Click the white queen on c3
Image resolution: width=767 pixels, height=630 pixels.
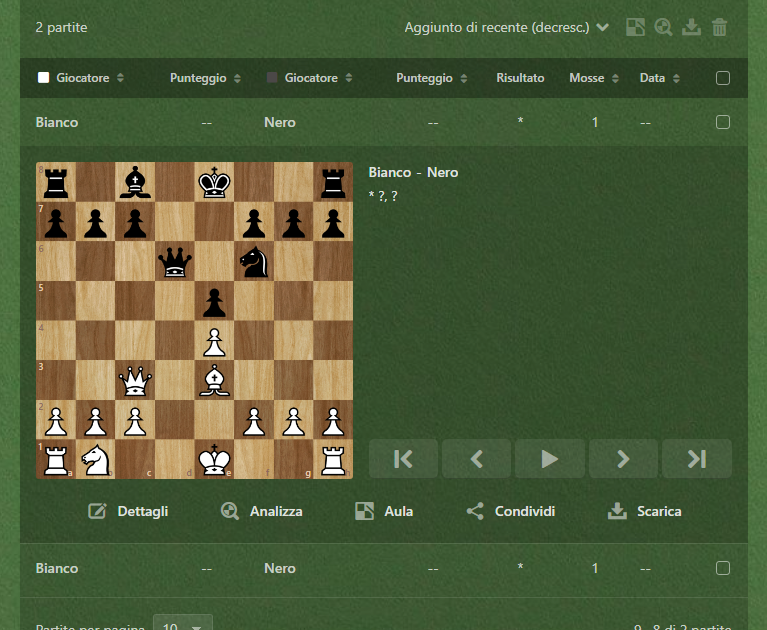coord(135,380)
